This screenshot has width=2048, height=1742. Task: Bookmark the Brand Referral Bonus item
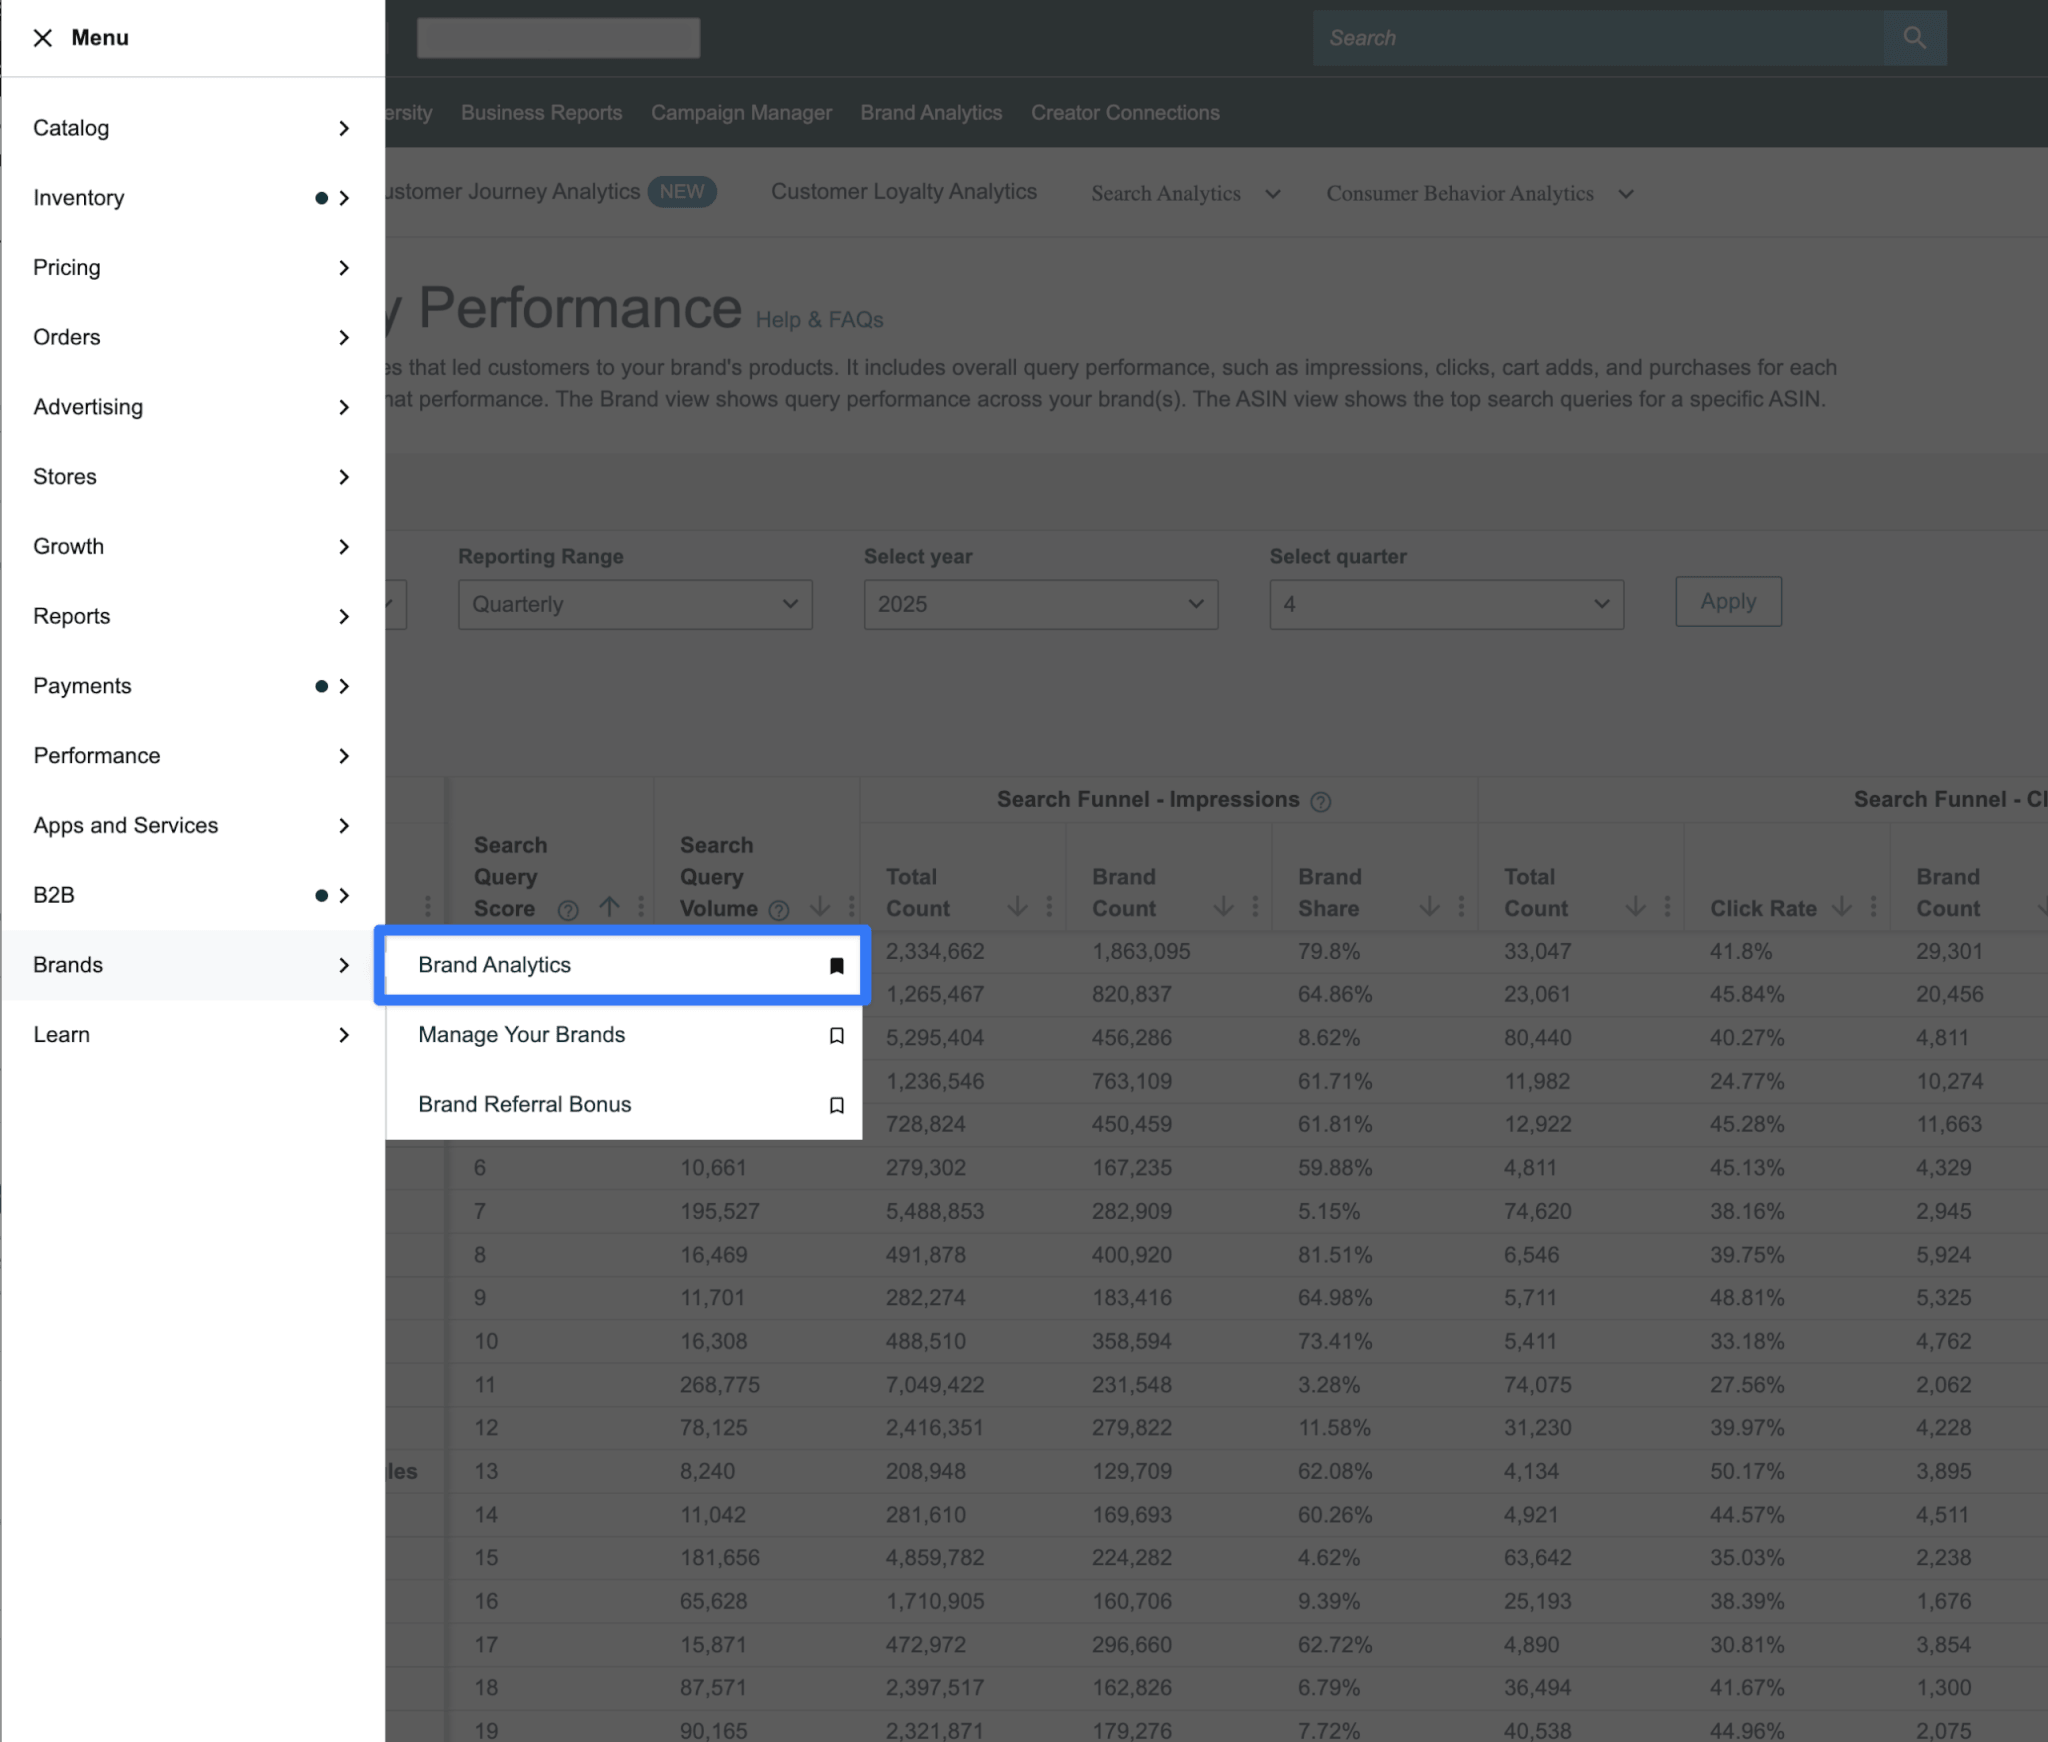pos(837,1105)
